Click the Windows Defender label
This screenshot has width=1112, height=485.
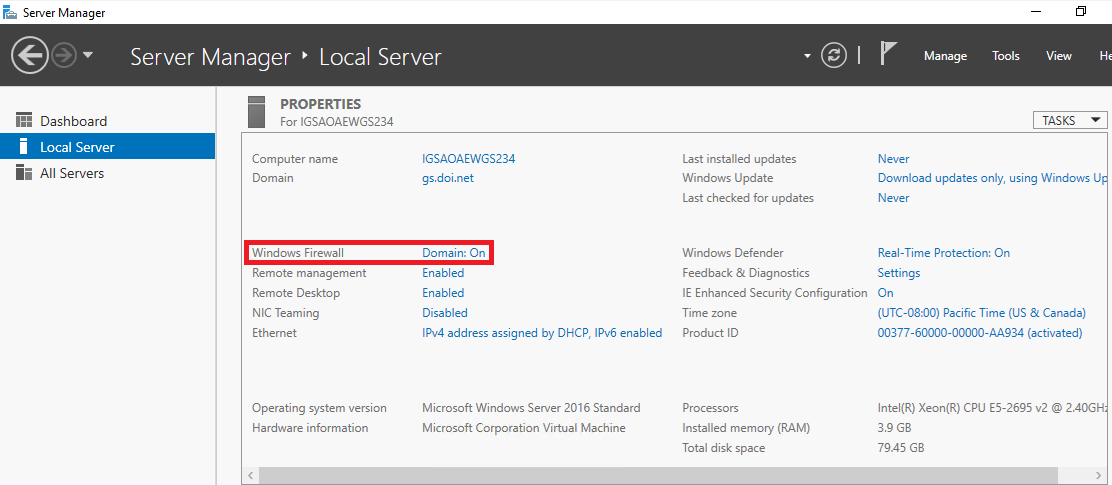click(733, 252)
